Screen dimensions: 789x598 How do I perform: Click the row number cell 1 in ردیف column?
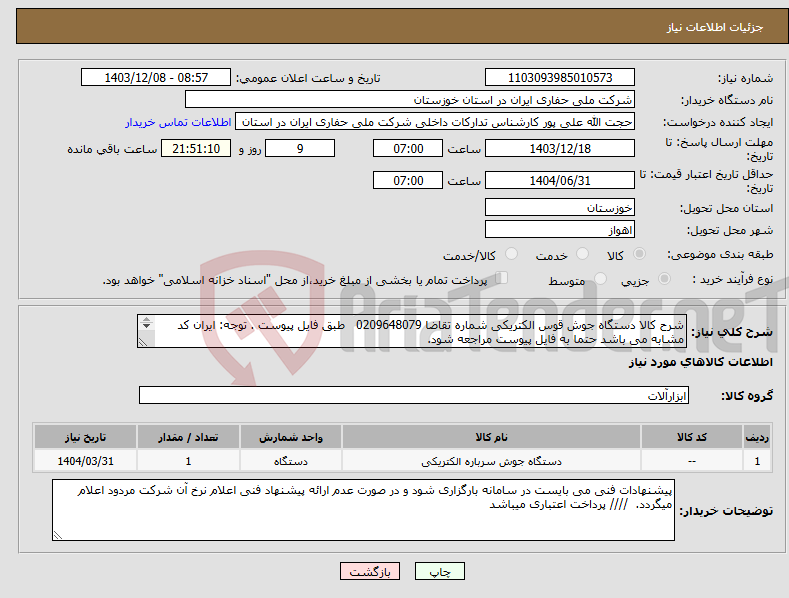[757, 461]
